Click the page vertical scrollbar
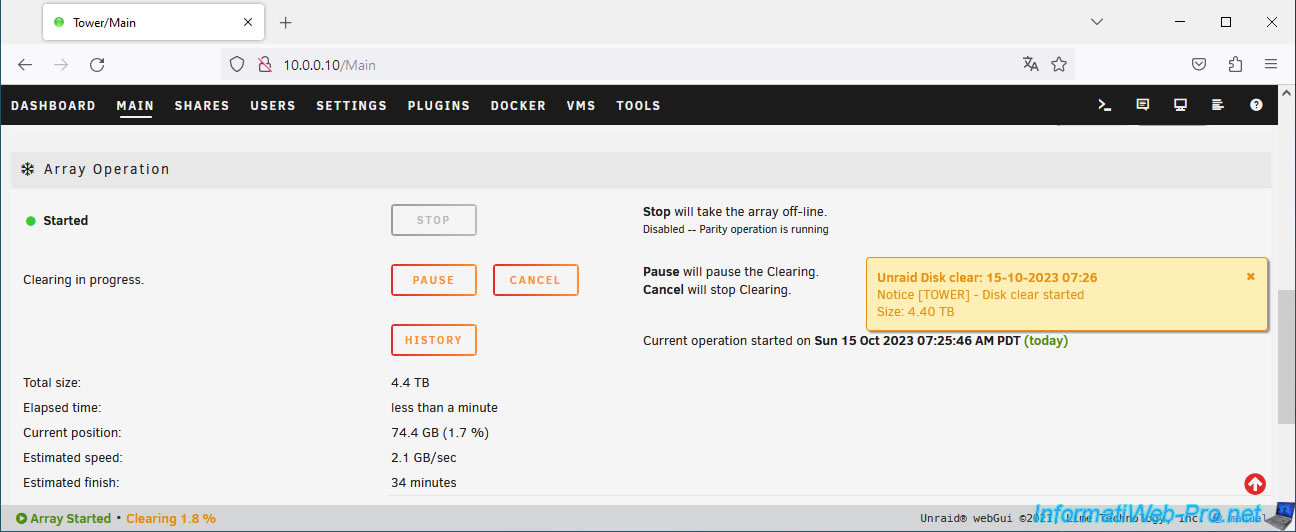1296x532 pixels. pos(1286,358)
